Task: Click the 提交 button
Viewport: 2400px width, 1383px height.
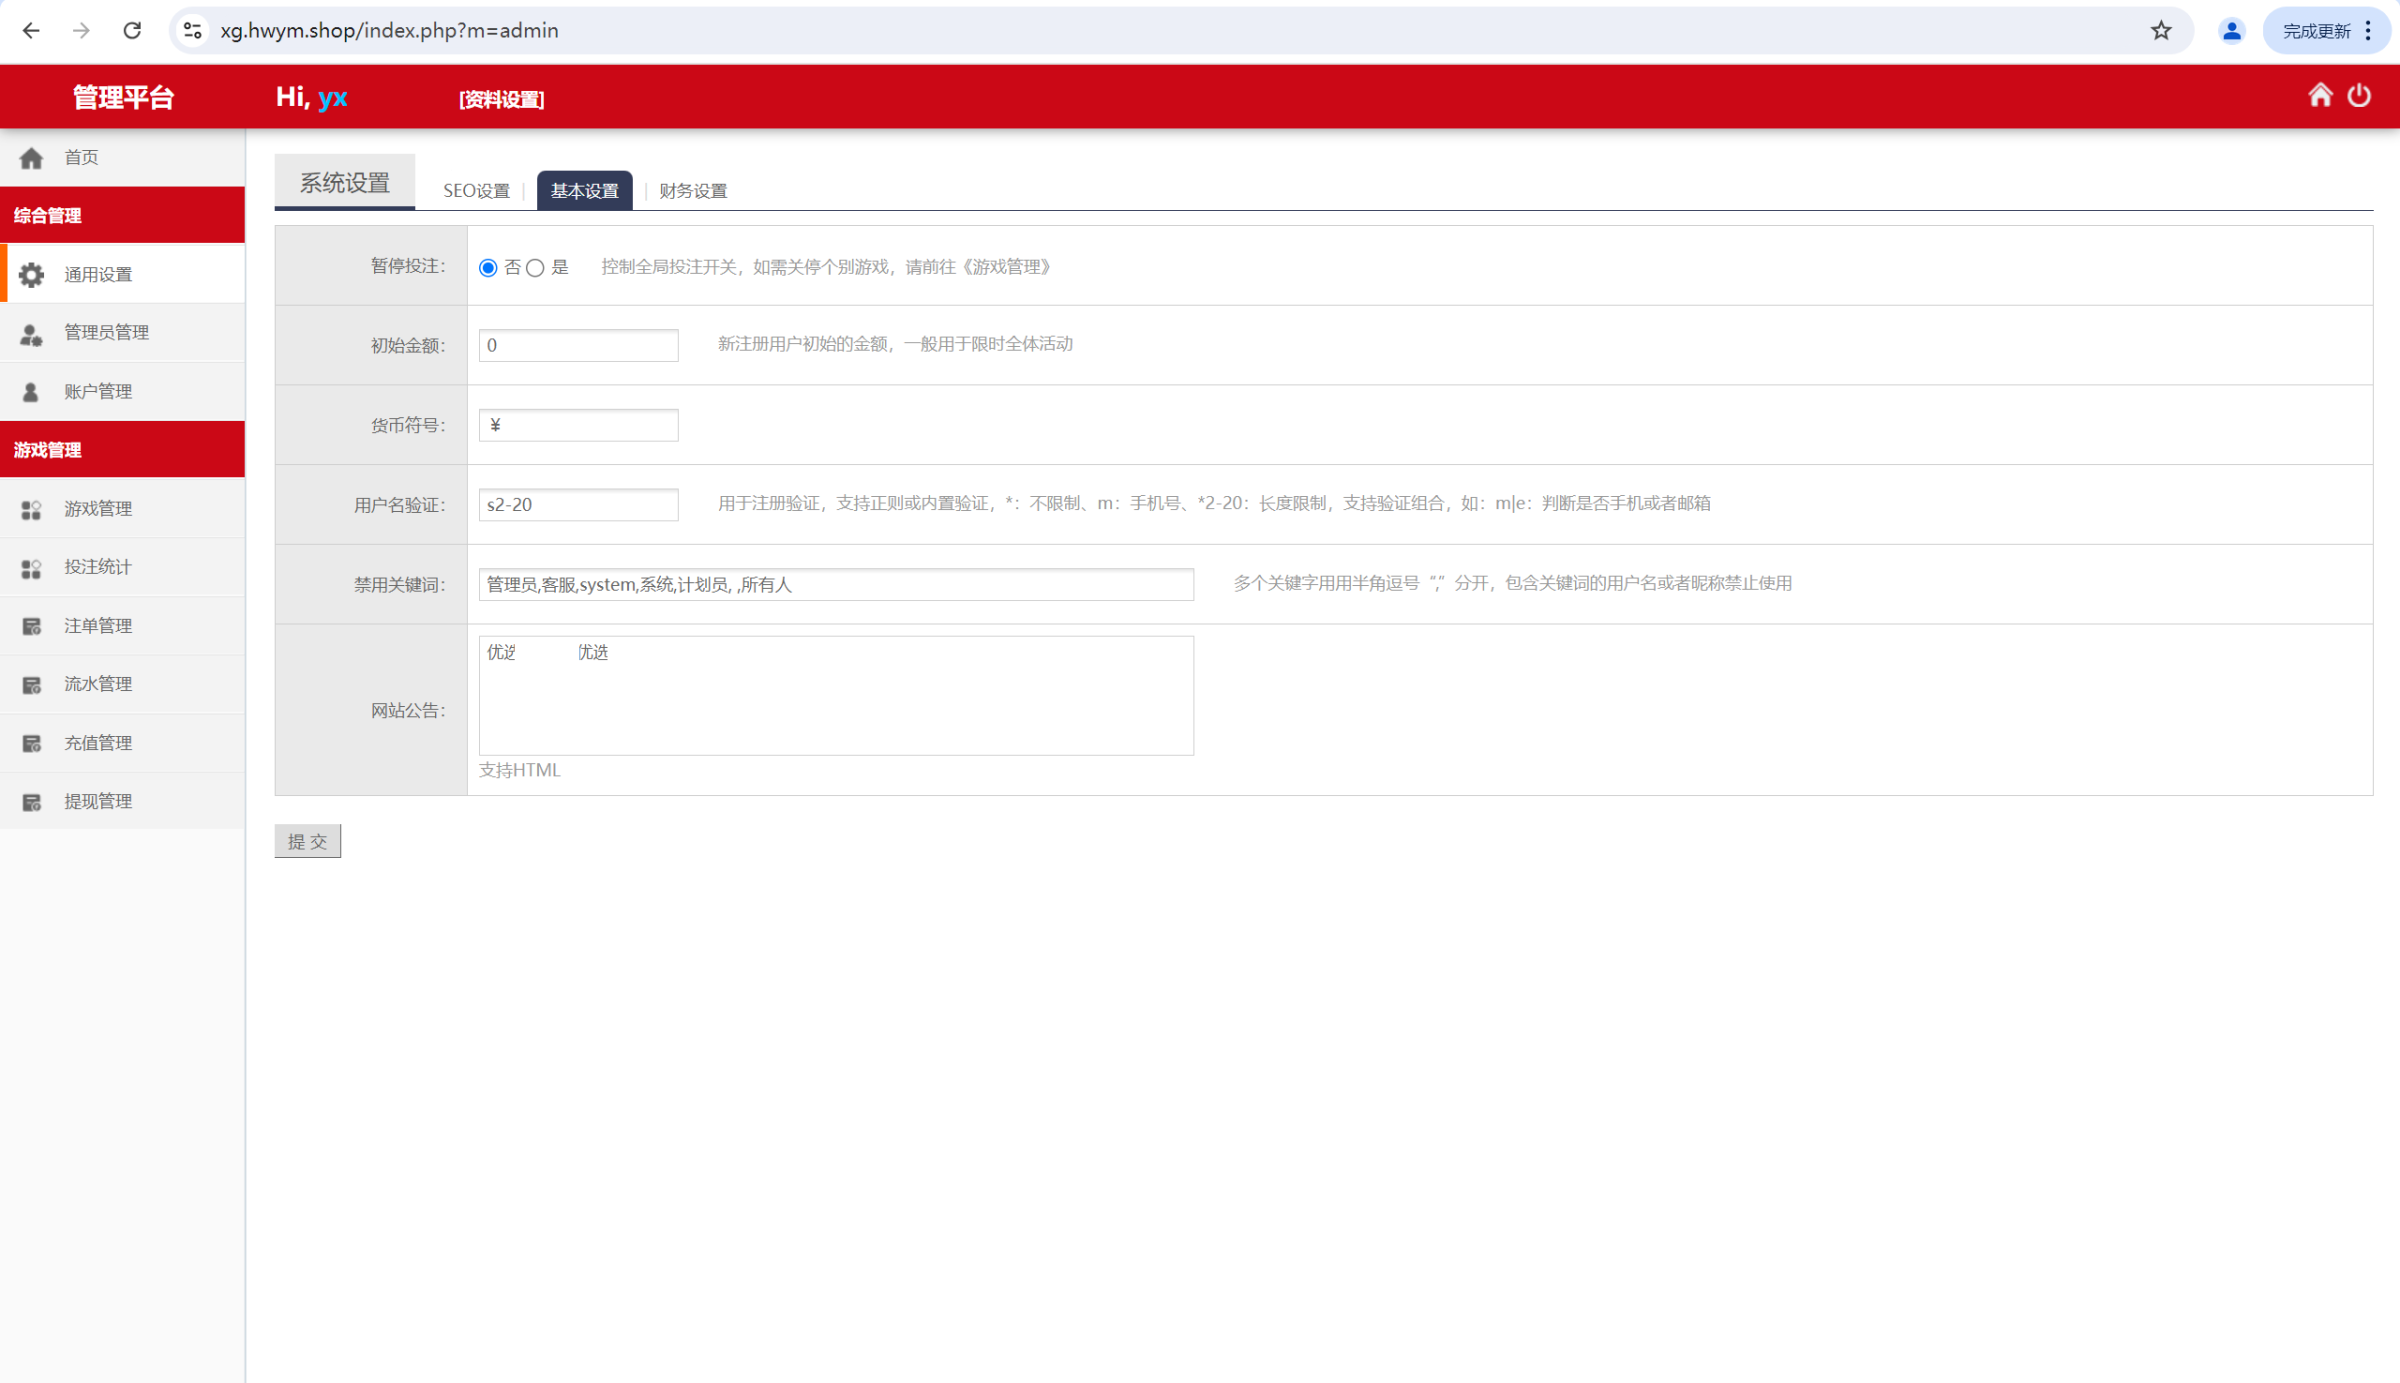Action: pyautogui.click(x=307, y=841)
